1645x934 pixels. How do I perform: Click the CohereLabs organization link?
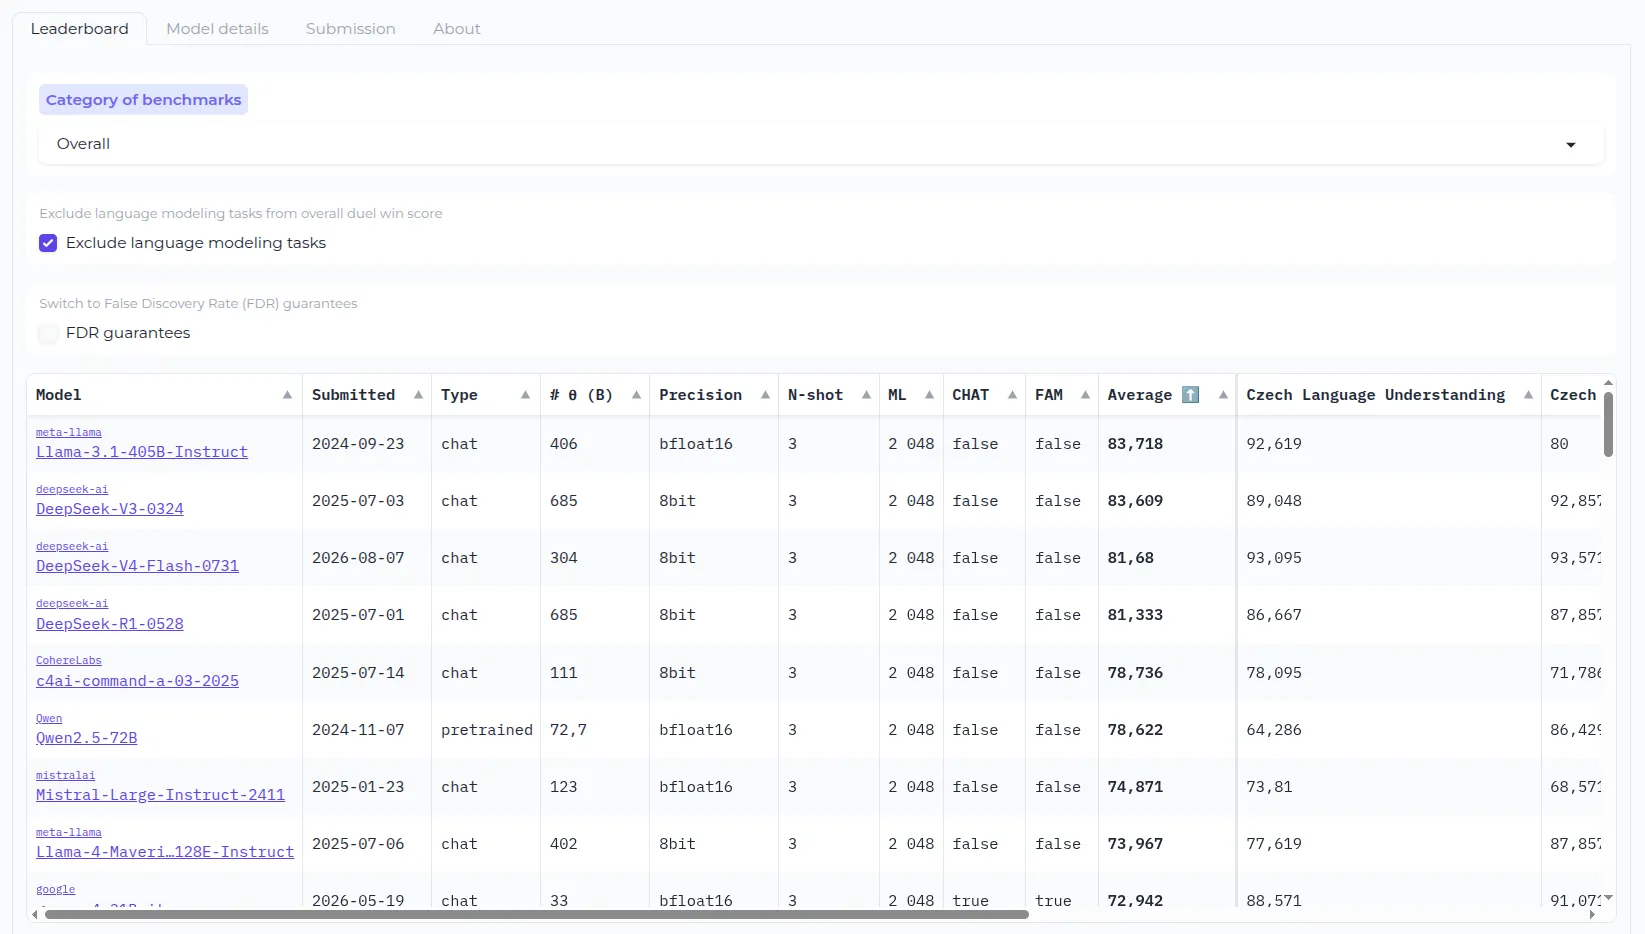[x=69, y=661]
